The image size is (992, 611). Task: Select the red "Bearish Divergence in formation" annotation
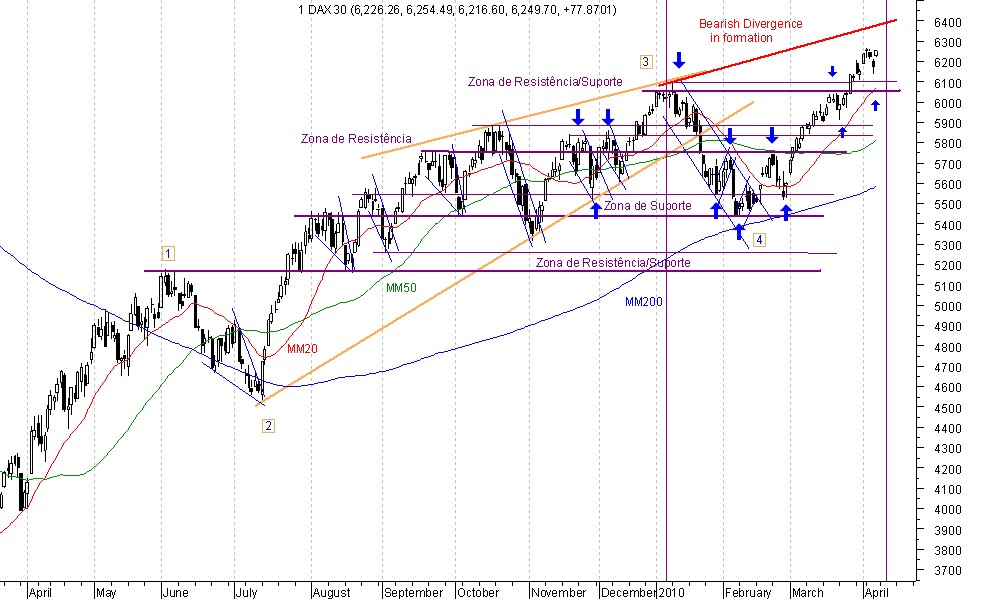(x=750, y=31)
